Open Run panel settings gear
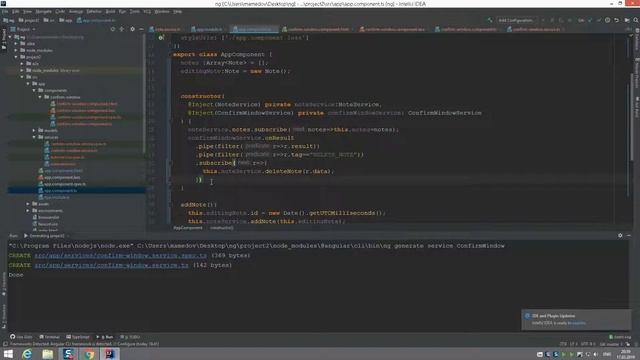 620,236
